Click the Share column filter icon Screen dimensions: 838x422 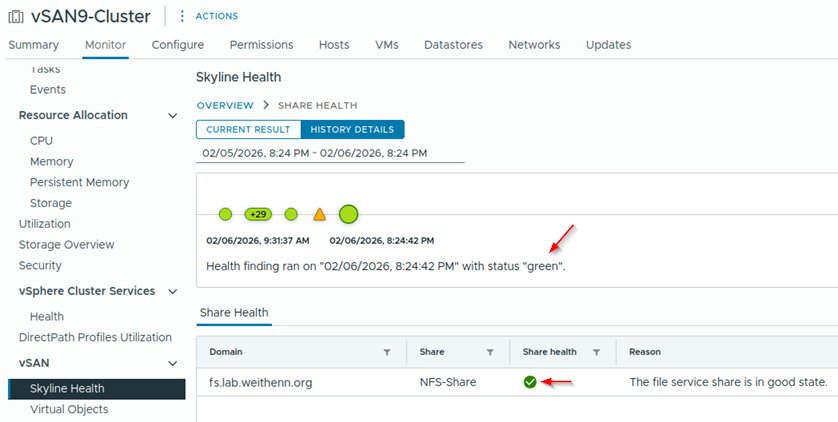click(490, 352)
